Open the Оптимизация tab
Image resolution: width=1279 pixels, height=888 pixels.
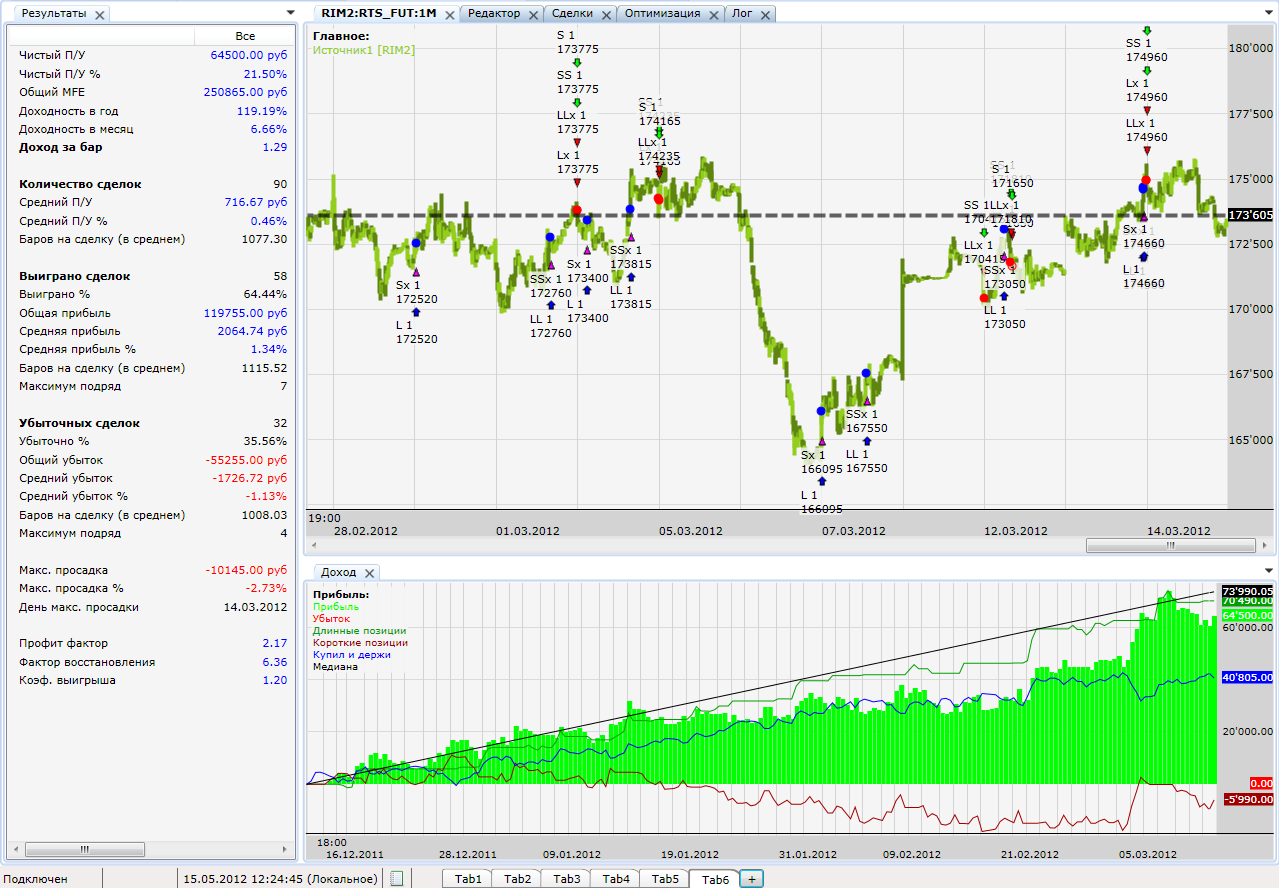[x=662, y=14]
